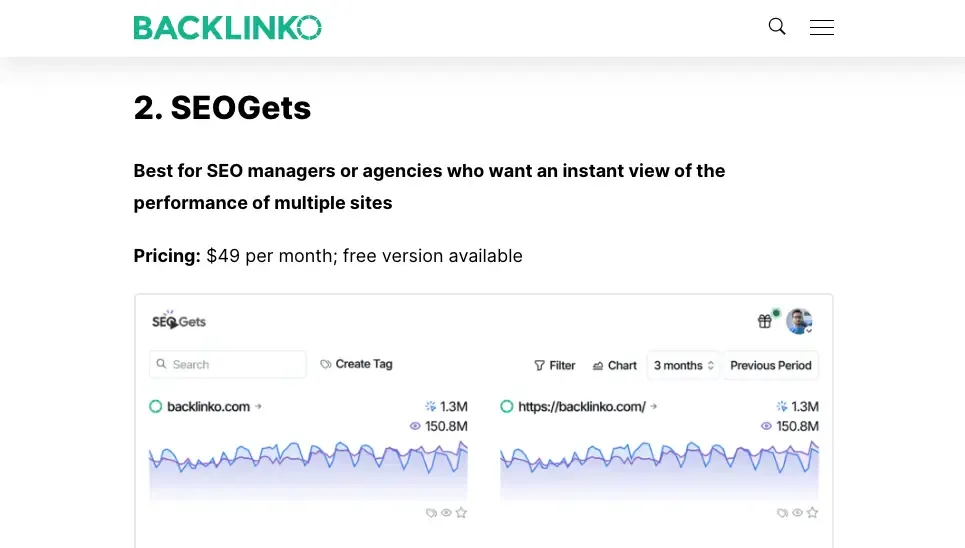
Task: Expand the 3 months date range dropdown
Action: [684, 366]
